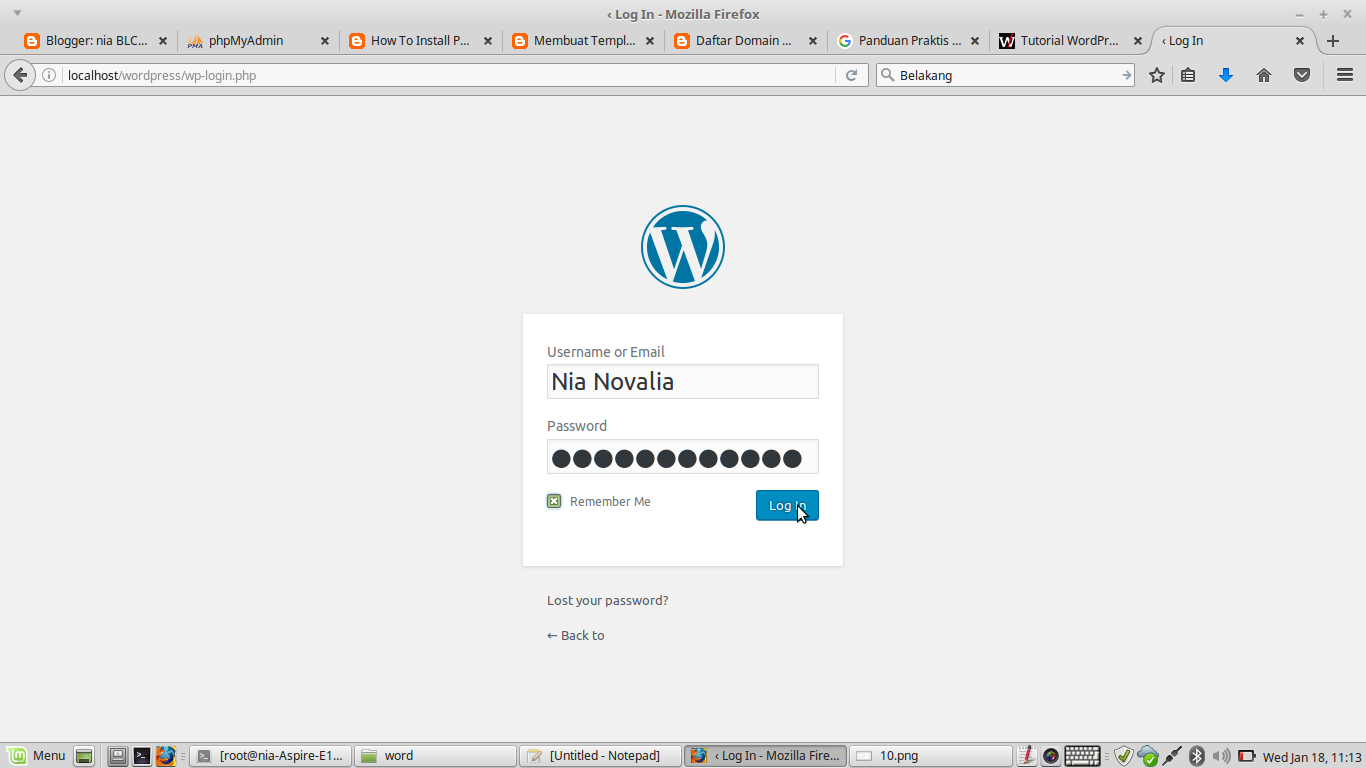
Task: Open the Lost your password? link
Action: coord(607,600)
